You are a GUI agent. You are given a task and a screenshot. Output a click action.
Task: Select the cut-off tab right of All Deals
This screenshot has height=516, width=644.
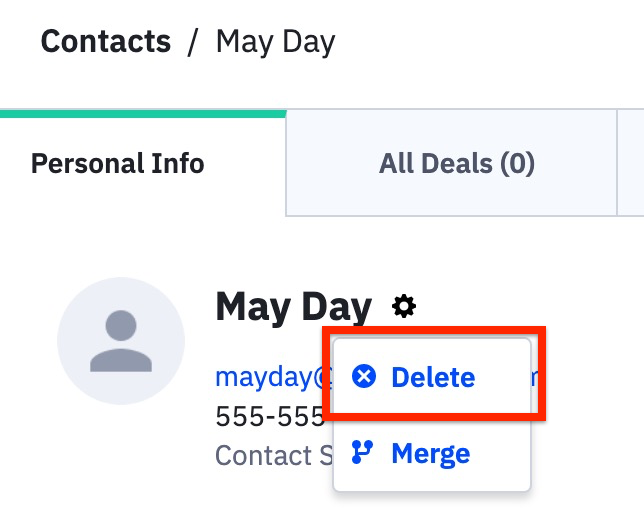631,163
